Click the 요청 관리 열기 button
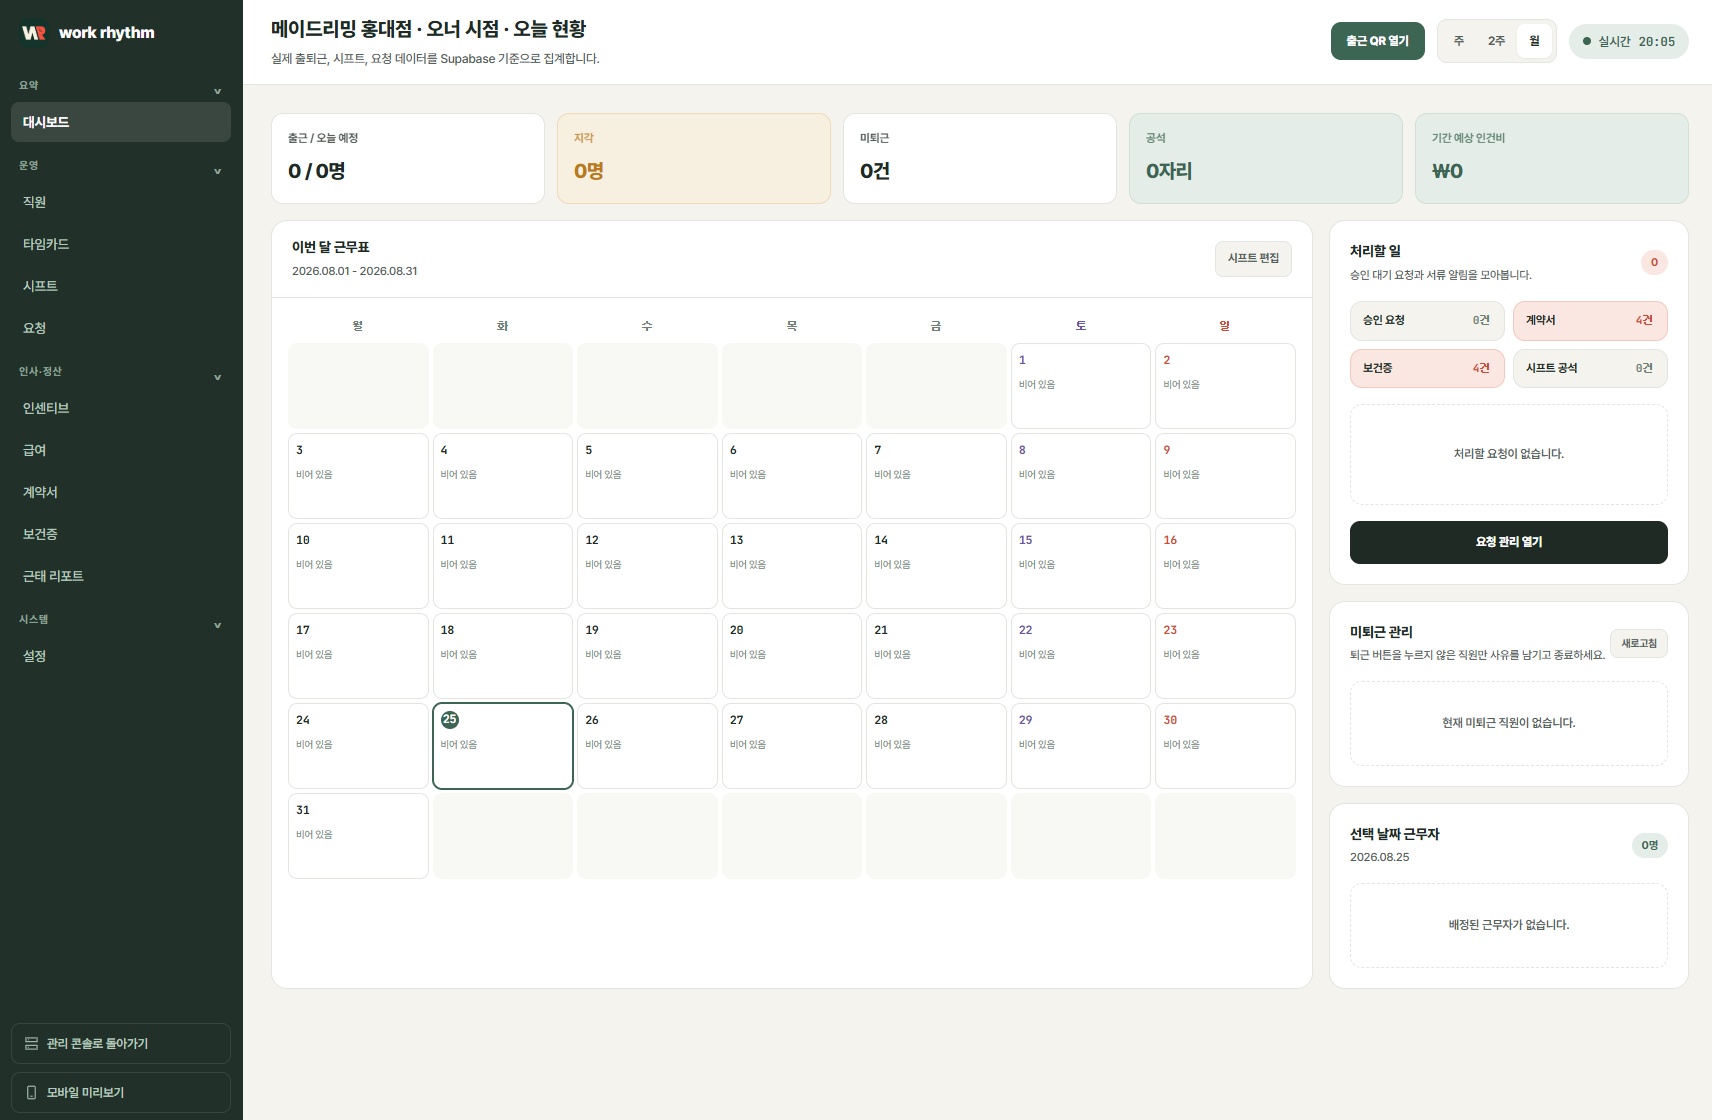Screen dimensions: 1712x1120 pyautogui.click(x=1508, y=542)
